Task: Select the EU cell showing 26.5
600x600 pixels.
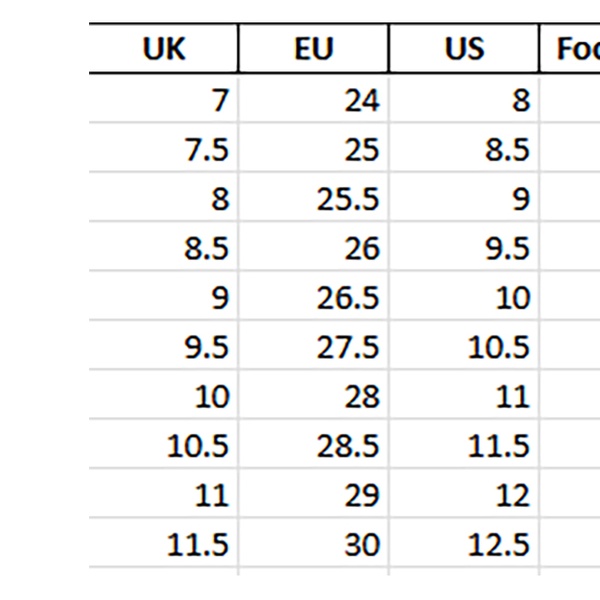Action: click(314, 298)
